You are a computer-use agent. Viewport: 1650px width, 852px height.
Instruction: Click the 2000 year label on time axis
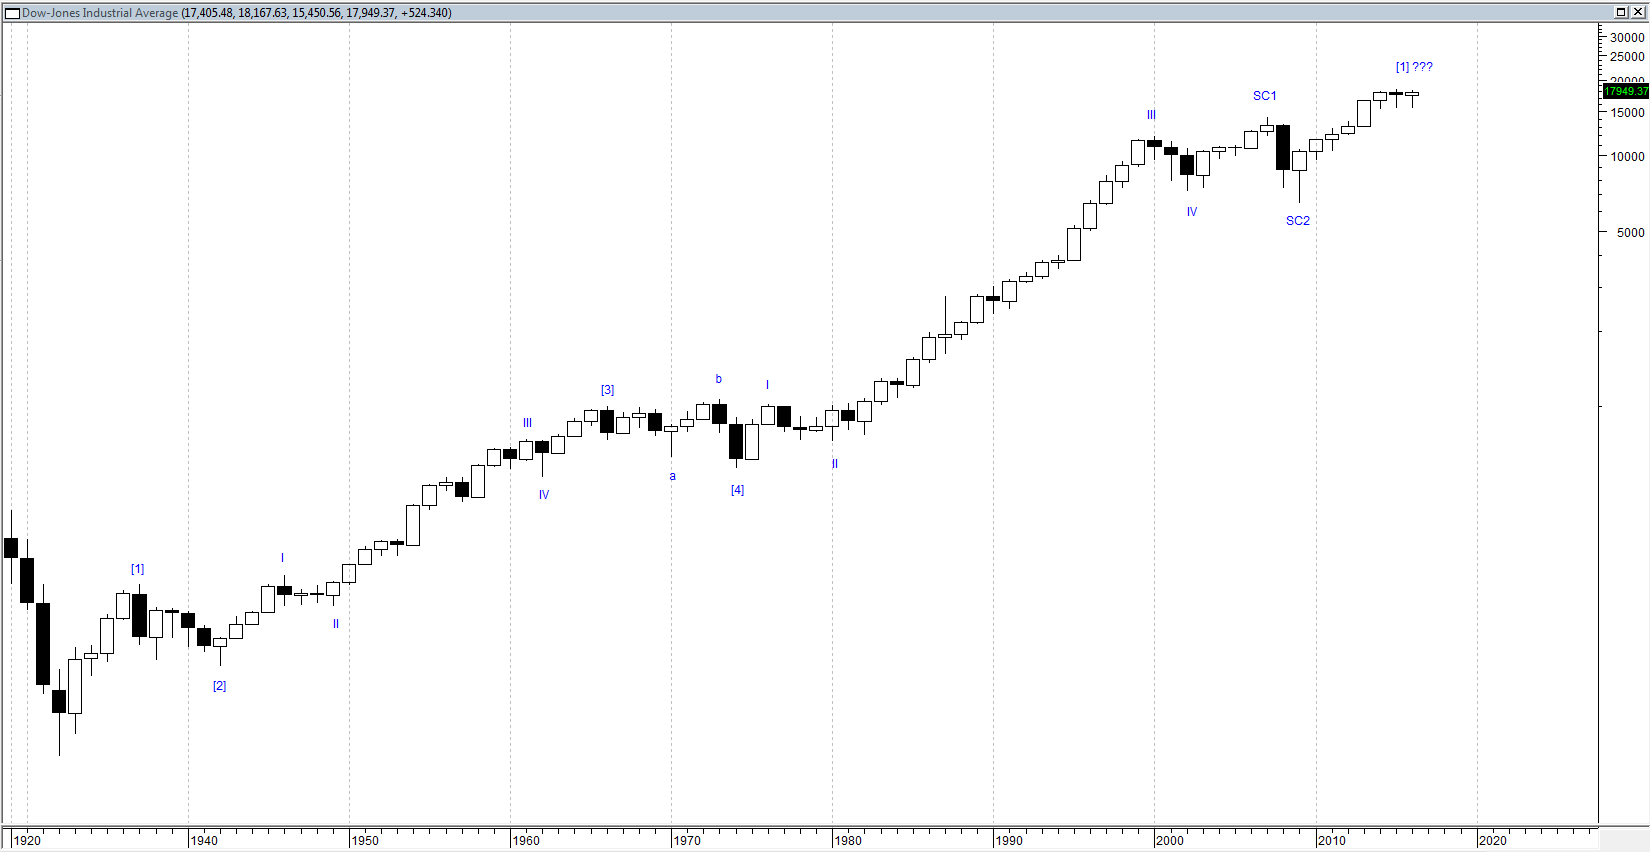(x=1169, y=840)
